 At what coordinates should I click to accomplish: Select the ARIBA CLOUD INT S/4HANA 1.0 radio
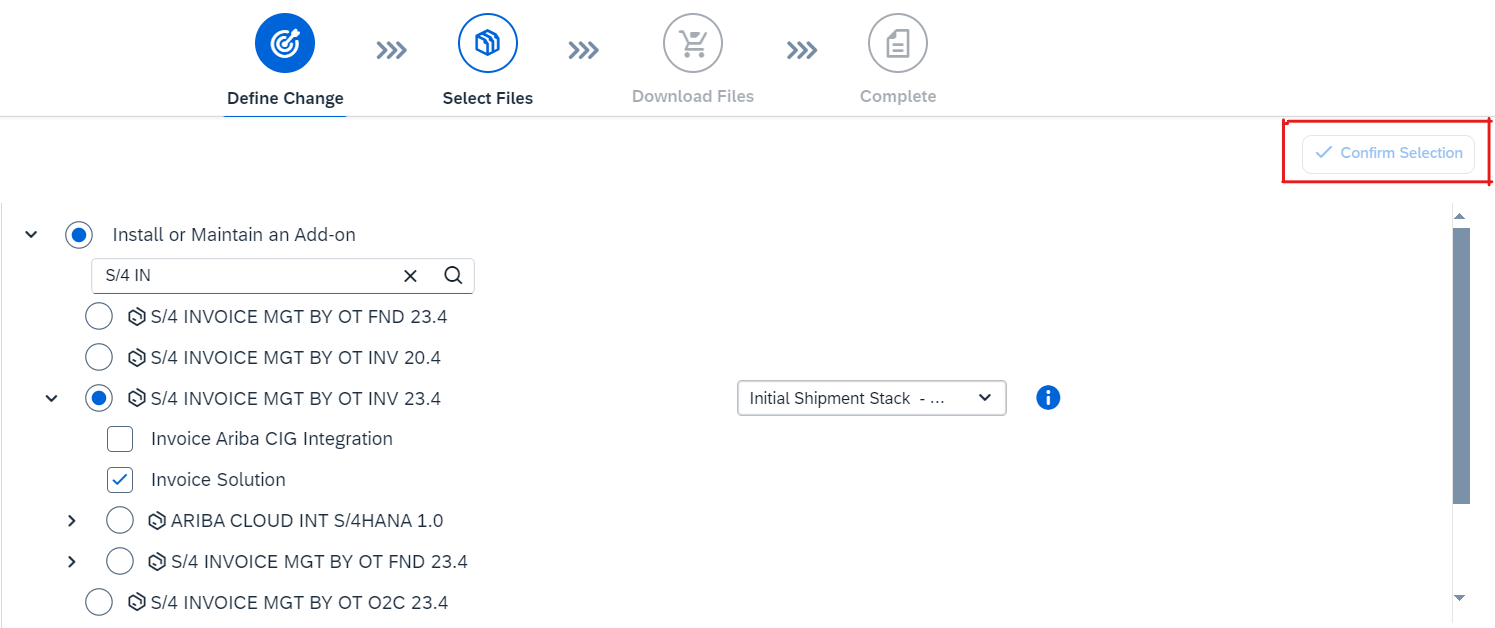click(x=120, y=521)
